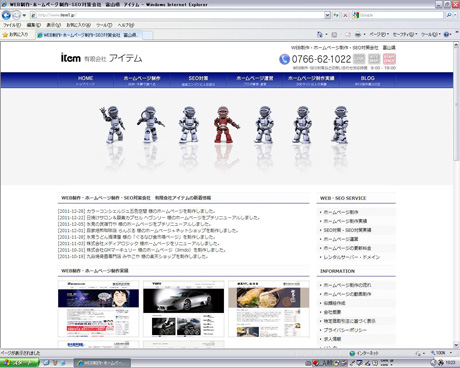This screenshot has height=368, width=460.
Task: Expand the zoom level 100% dropdown
Action: (451, 353)
